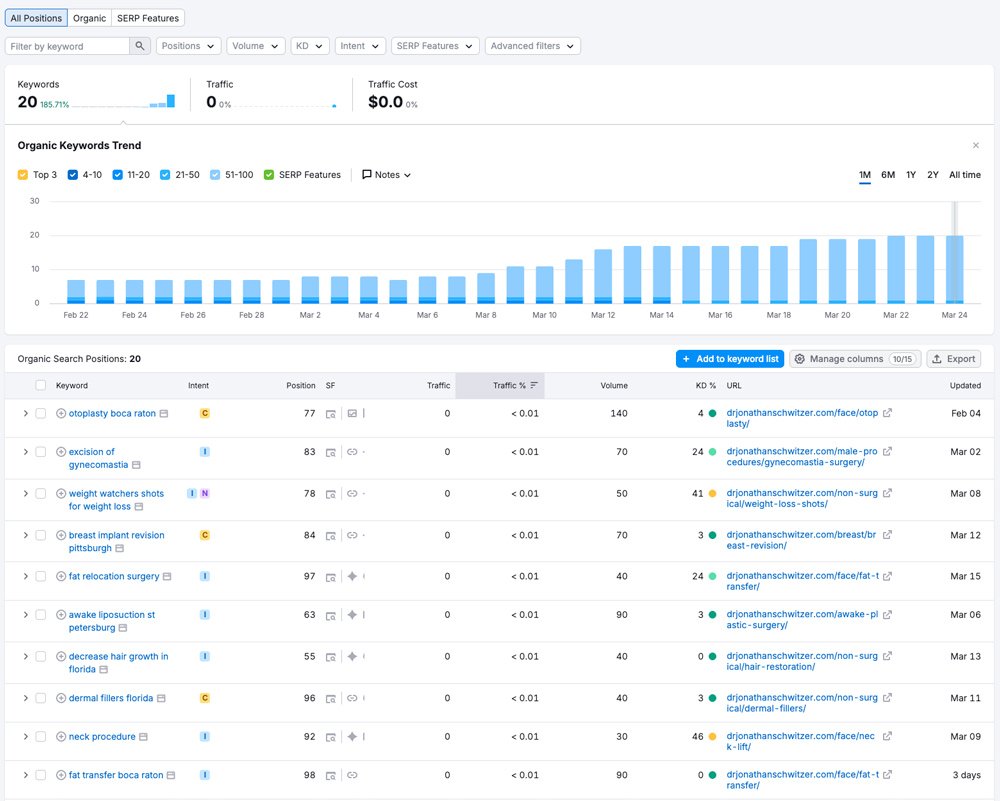1000x801 pixels.
Task: Click the link SERP feature icon on gynecomastia row
Action: 351,452
